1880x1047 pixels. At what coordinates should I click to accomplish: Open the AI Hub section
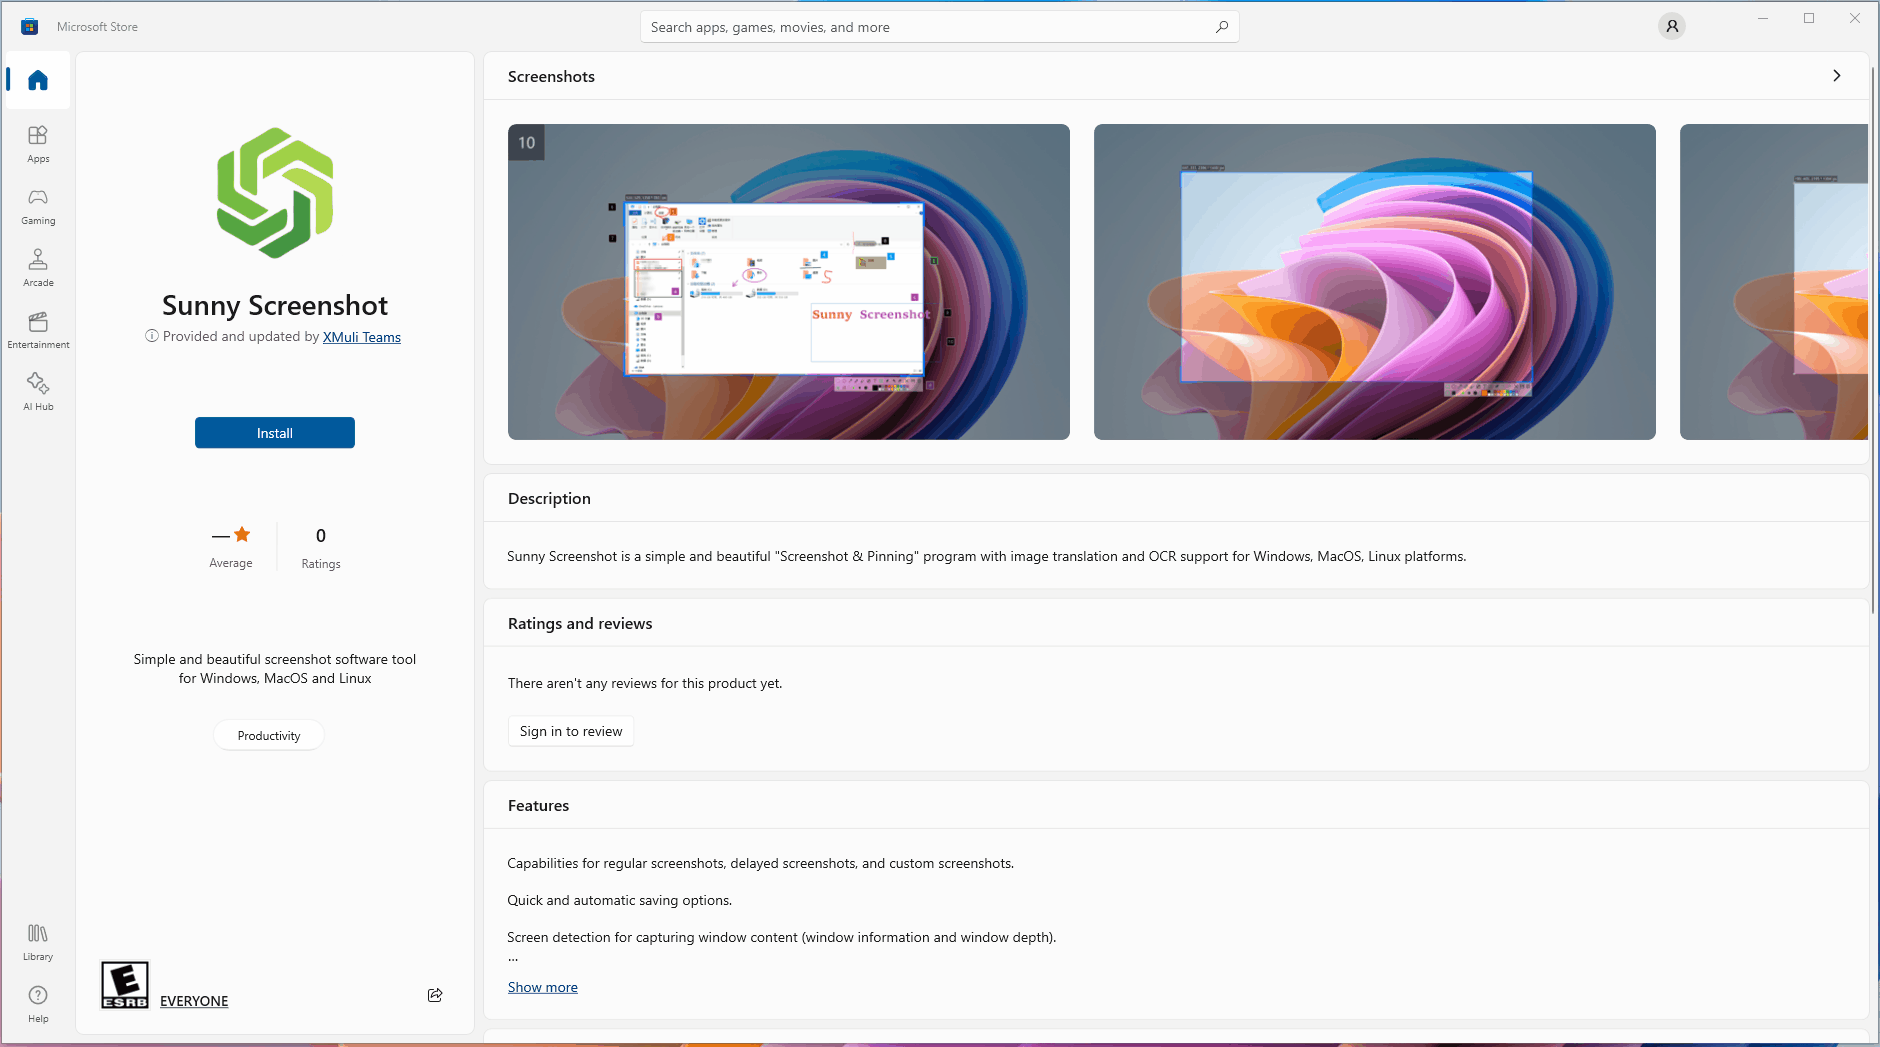pos(38,392)
